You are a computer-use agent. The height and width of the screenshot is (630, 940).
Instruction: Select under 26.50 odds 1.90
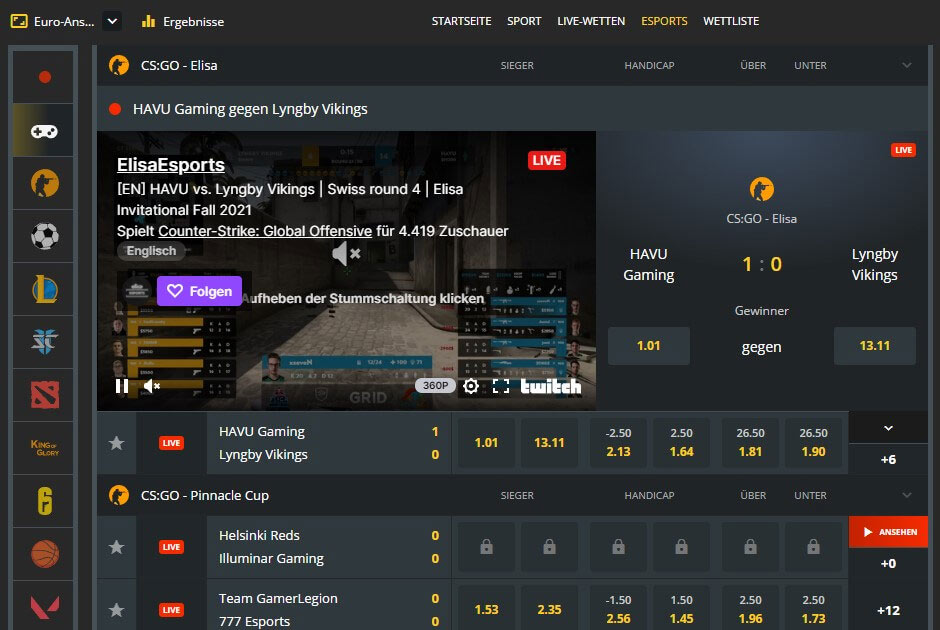coord(813,442)
